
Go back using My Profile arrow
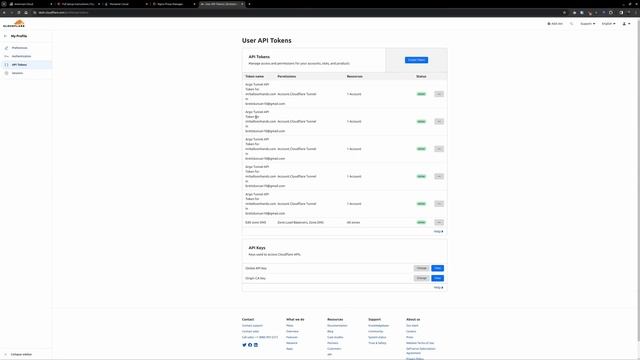click(x=5, y=36)
